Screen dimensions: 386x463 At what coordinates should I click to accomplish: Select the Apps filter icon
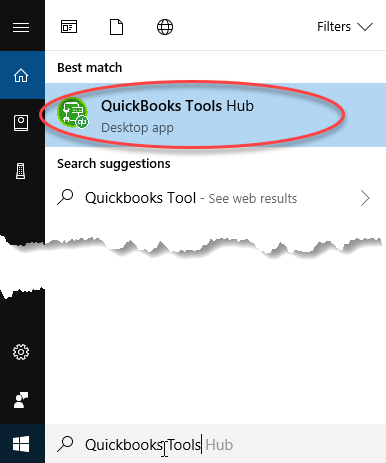[x=69, y=27]
